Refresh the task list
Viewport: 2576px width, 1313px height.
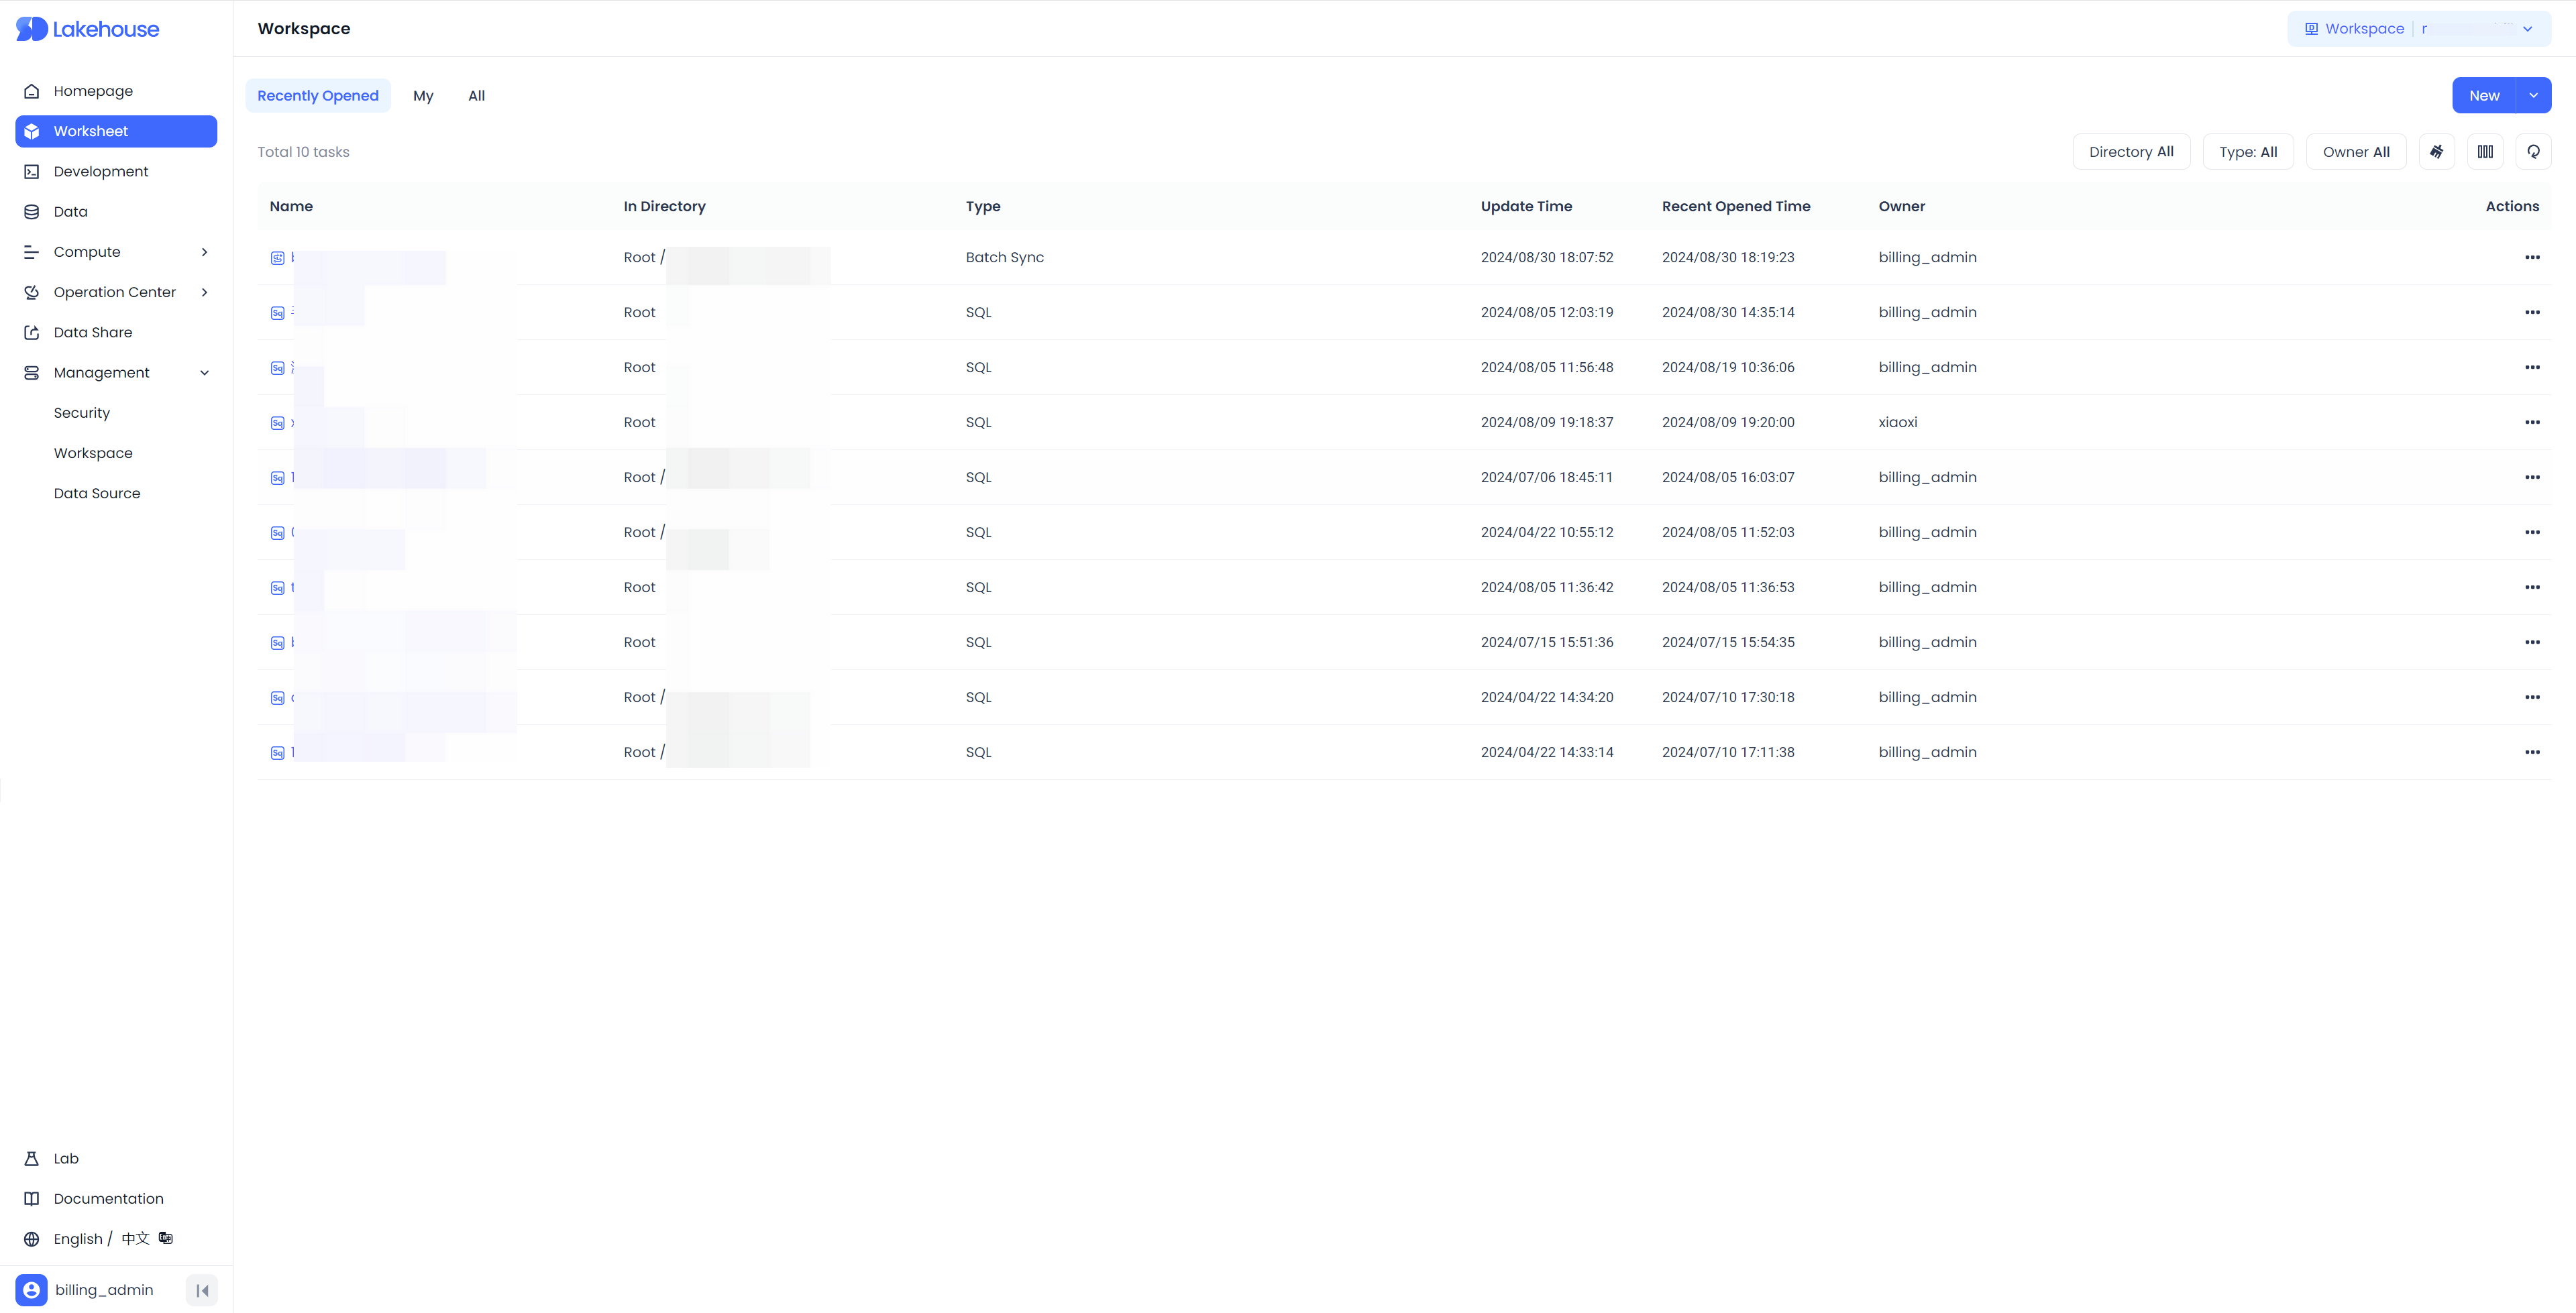click(x=2533, y=152)
